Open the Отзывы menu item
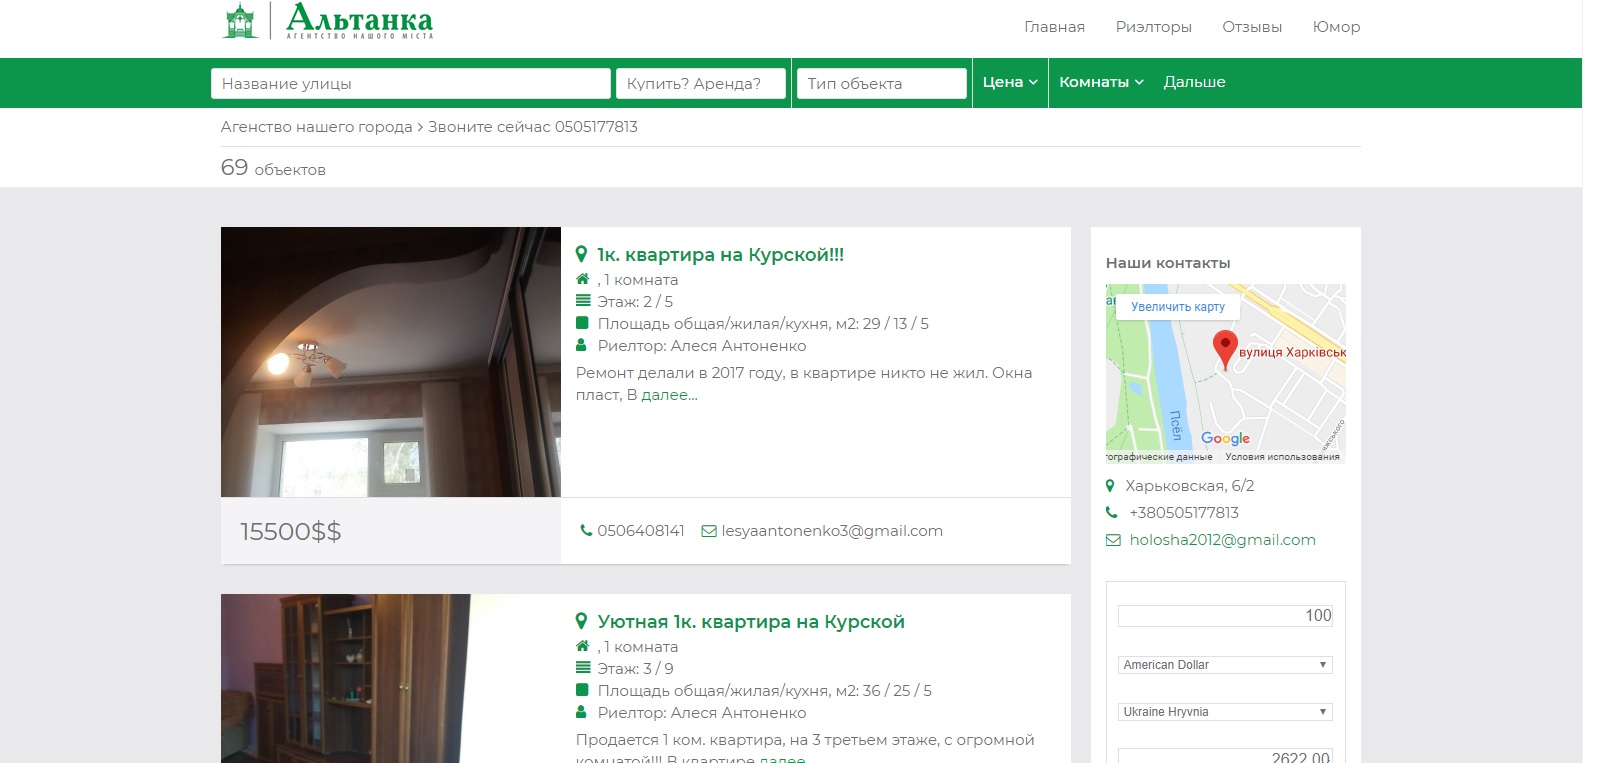 [x=1252, y=27]
